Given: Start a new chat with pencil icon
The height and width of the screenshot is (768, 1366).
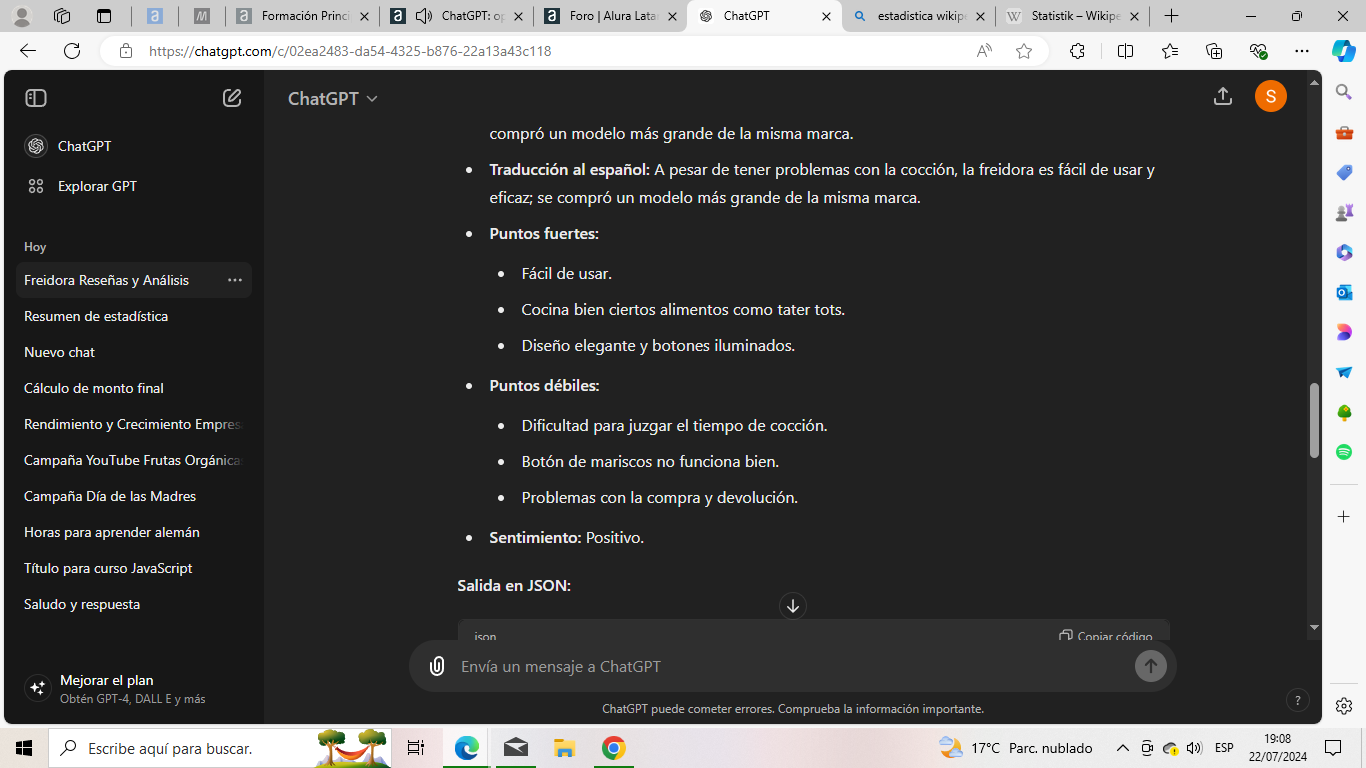Looking at the screenshot, I should coord(232,98).
